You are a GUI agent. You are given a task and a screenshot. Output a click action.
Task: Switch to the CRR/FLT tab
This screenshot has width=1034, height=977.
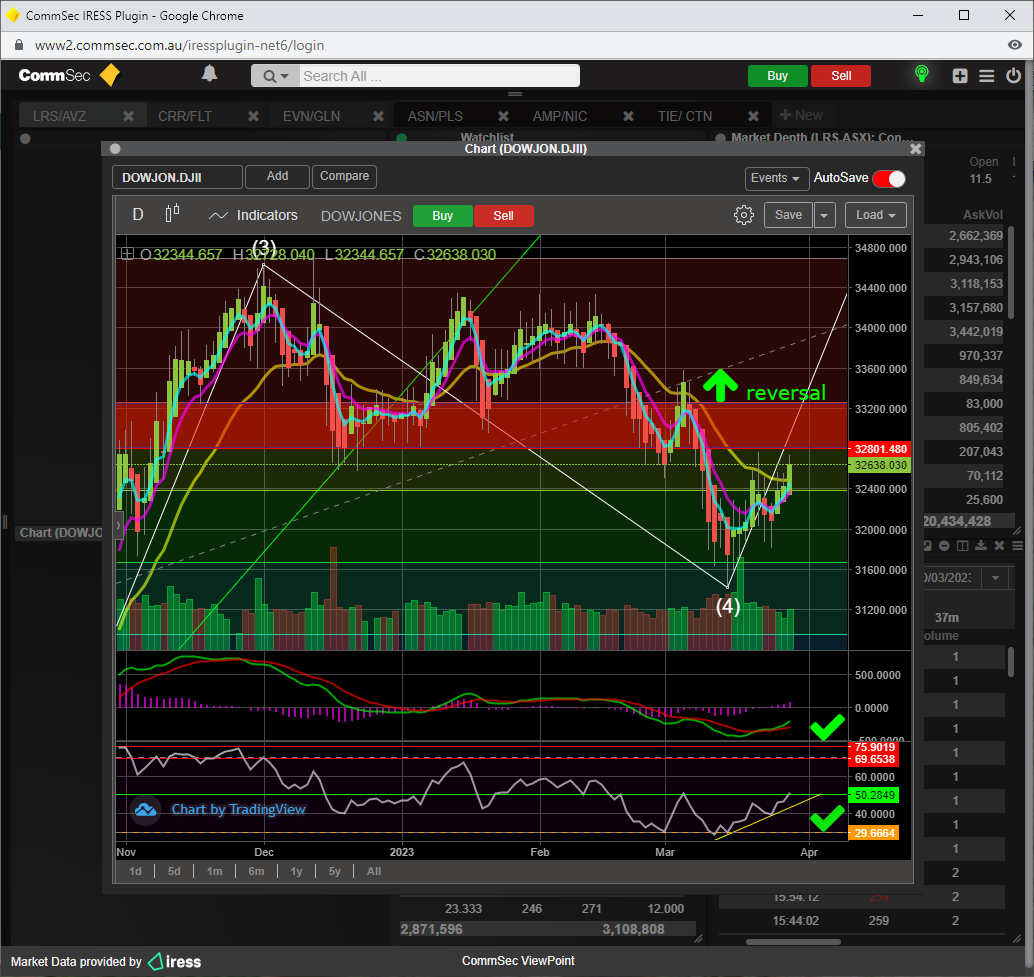tap(185, 116)
